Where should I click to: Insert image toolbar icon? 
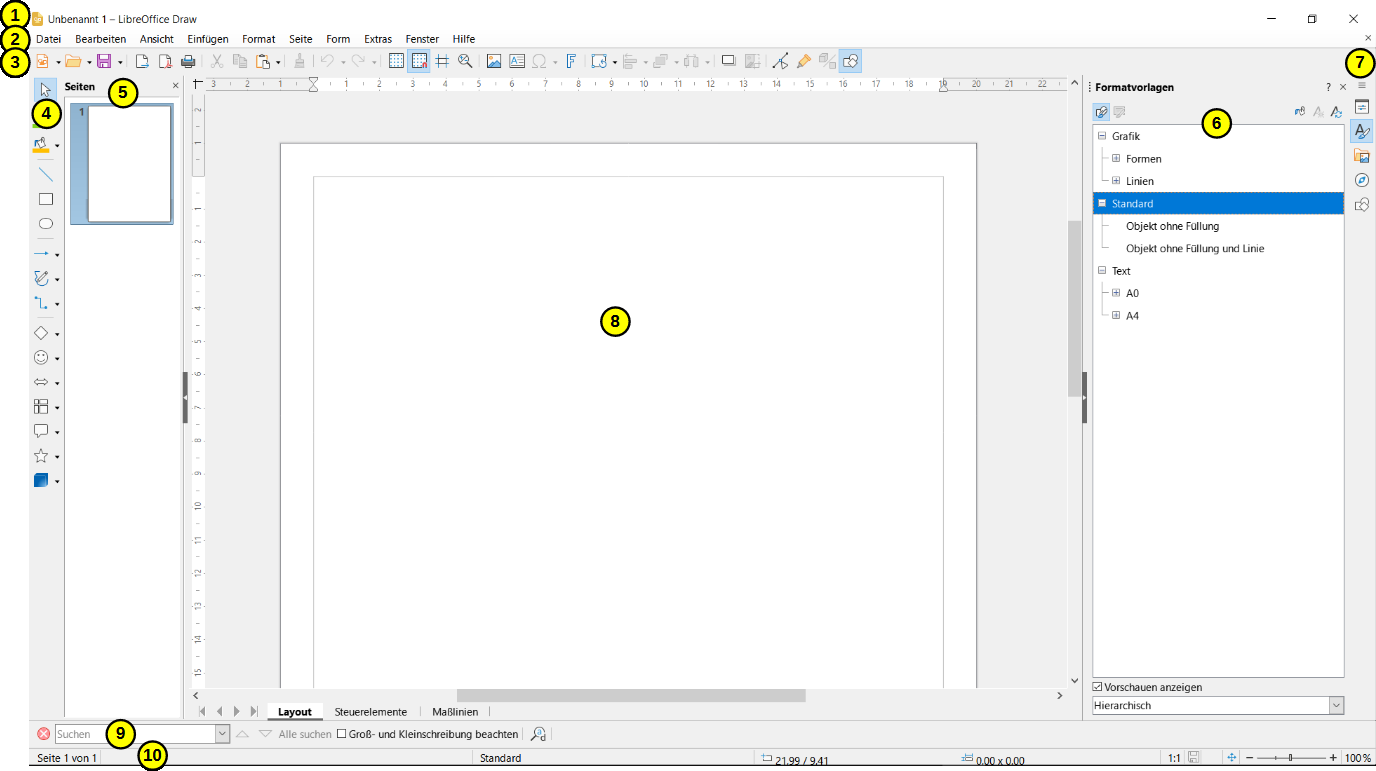494,61
